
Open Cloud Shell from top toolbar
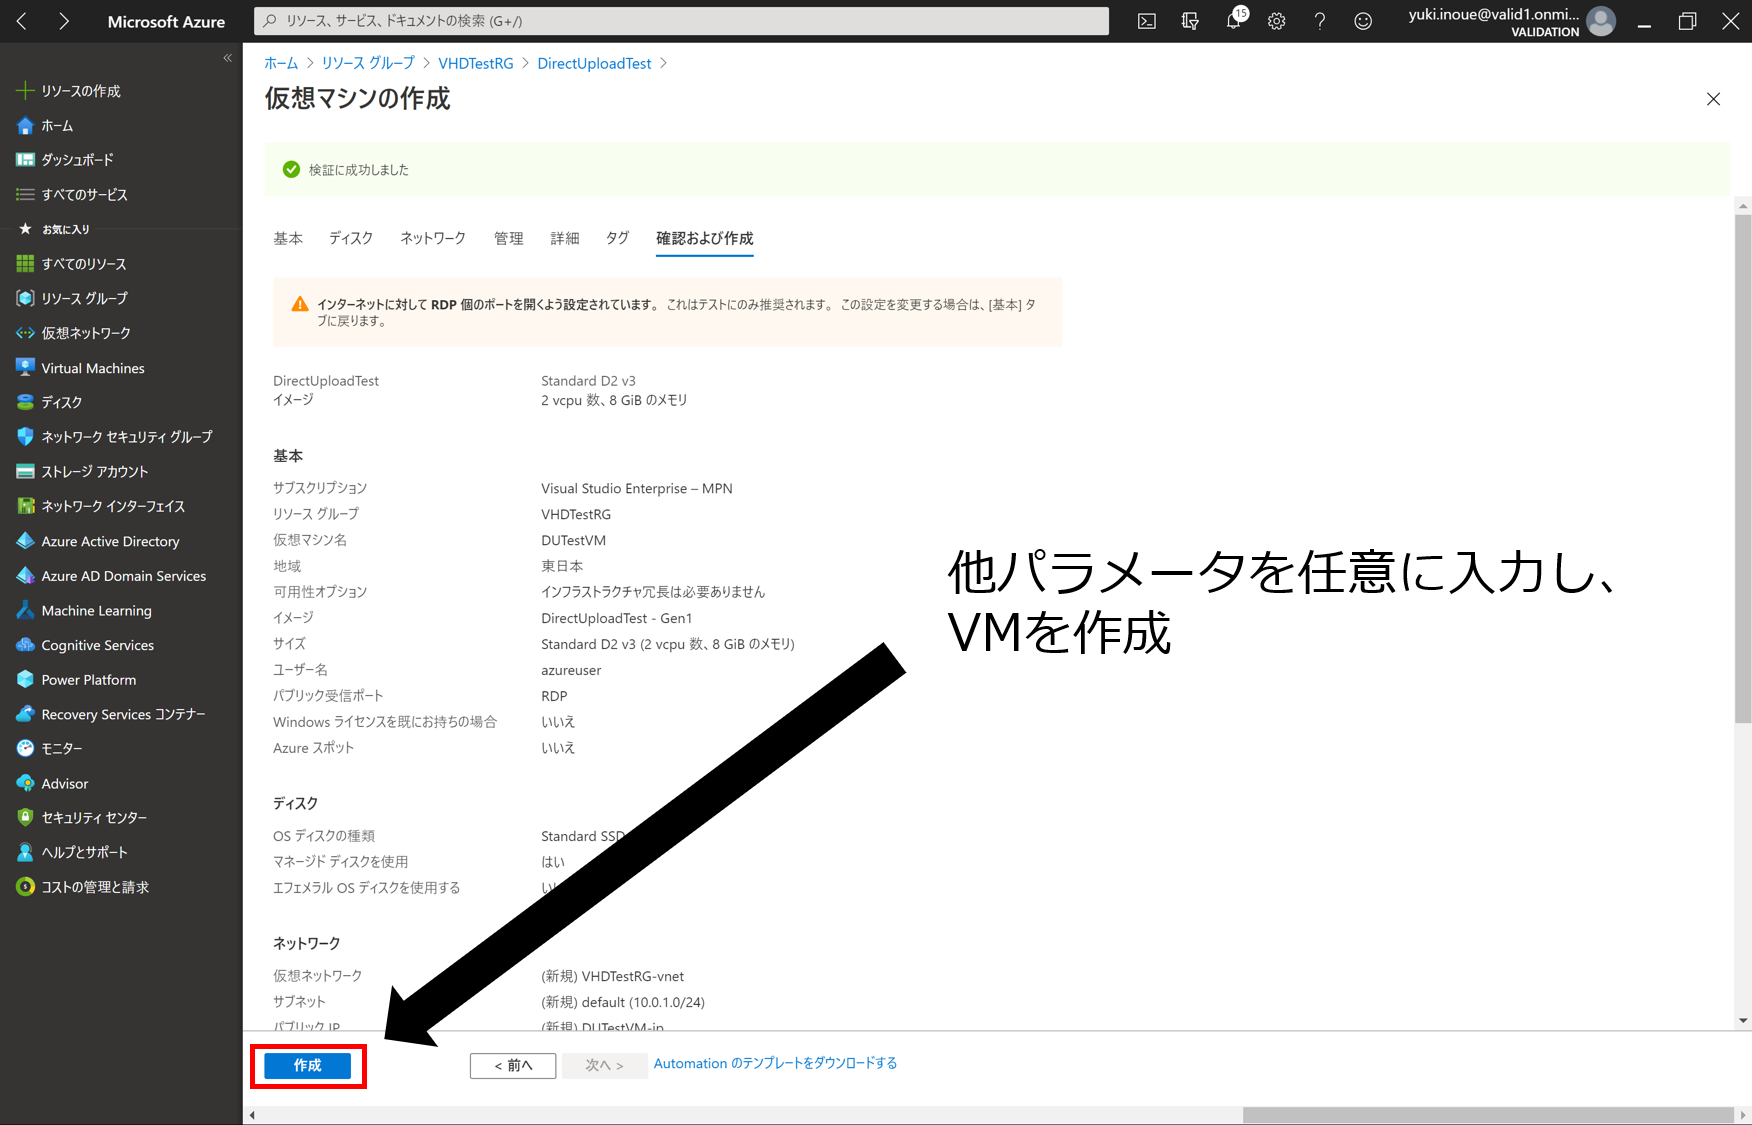[x=1147, y=21]
